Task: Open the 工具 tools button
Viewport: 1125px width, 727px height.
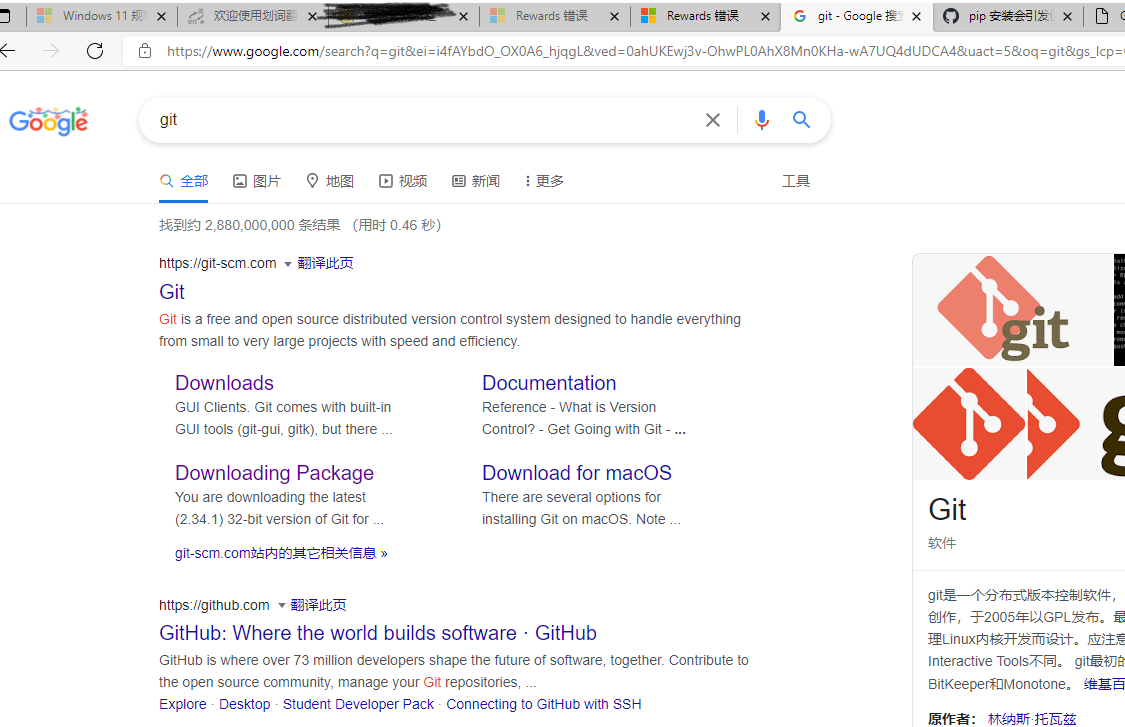Action: coord(795,181)
